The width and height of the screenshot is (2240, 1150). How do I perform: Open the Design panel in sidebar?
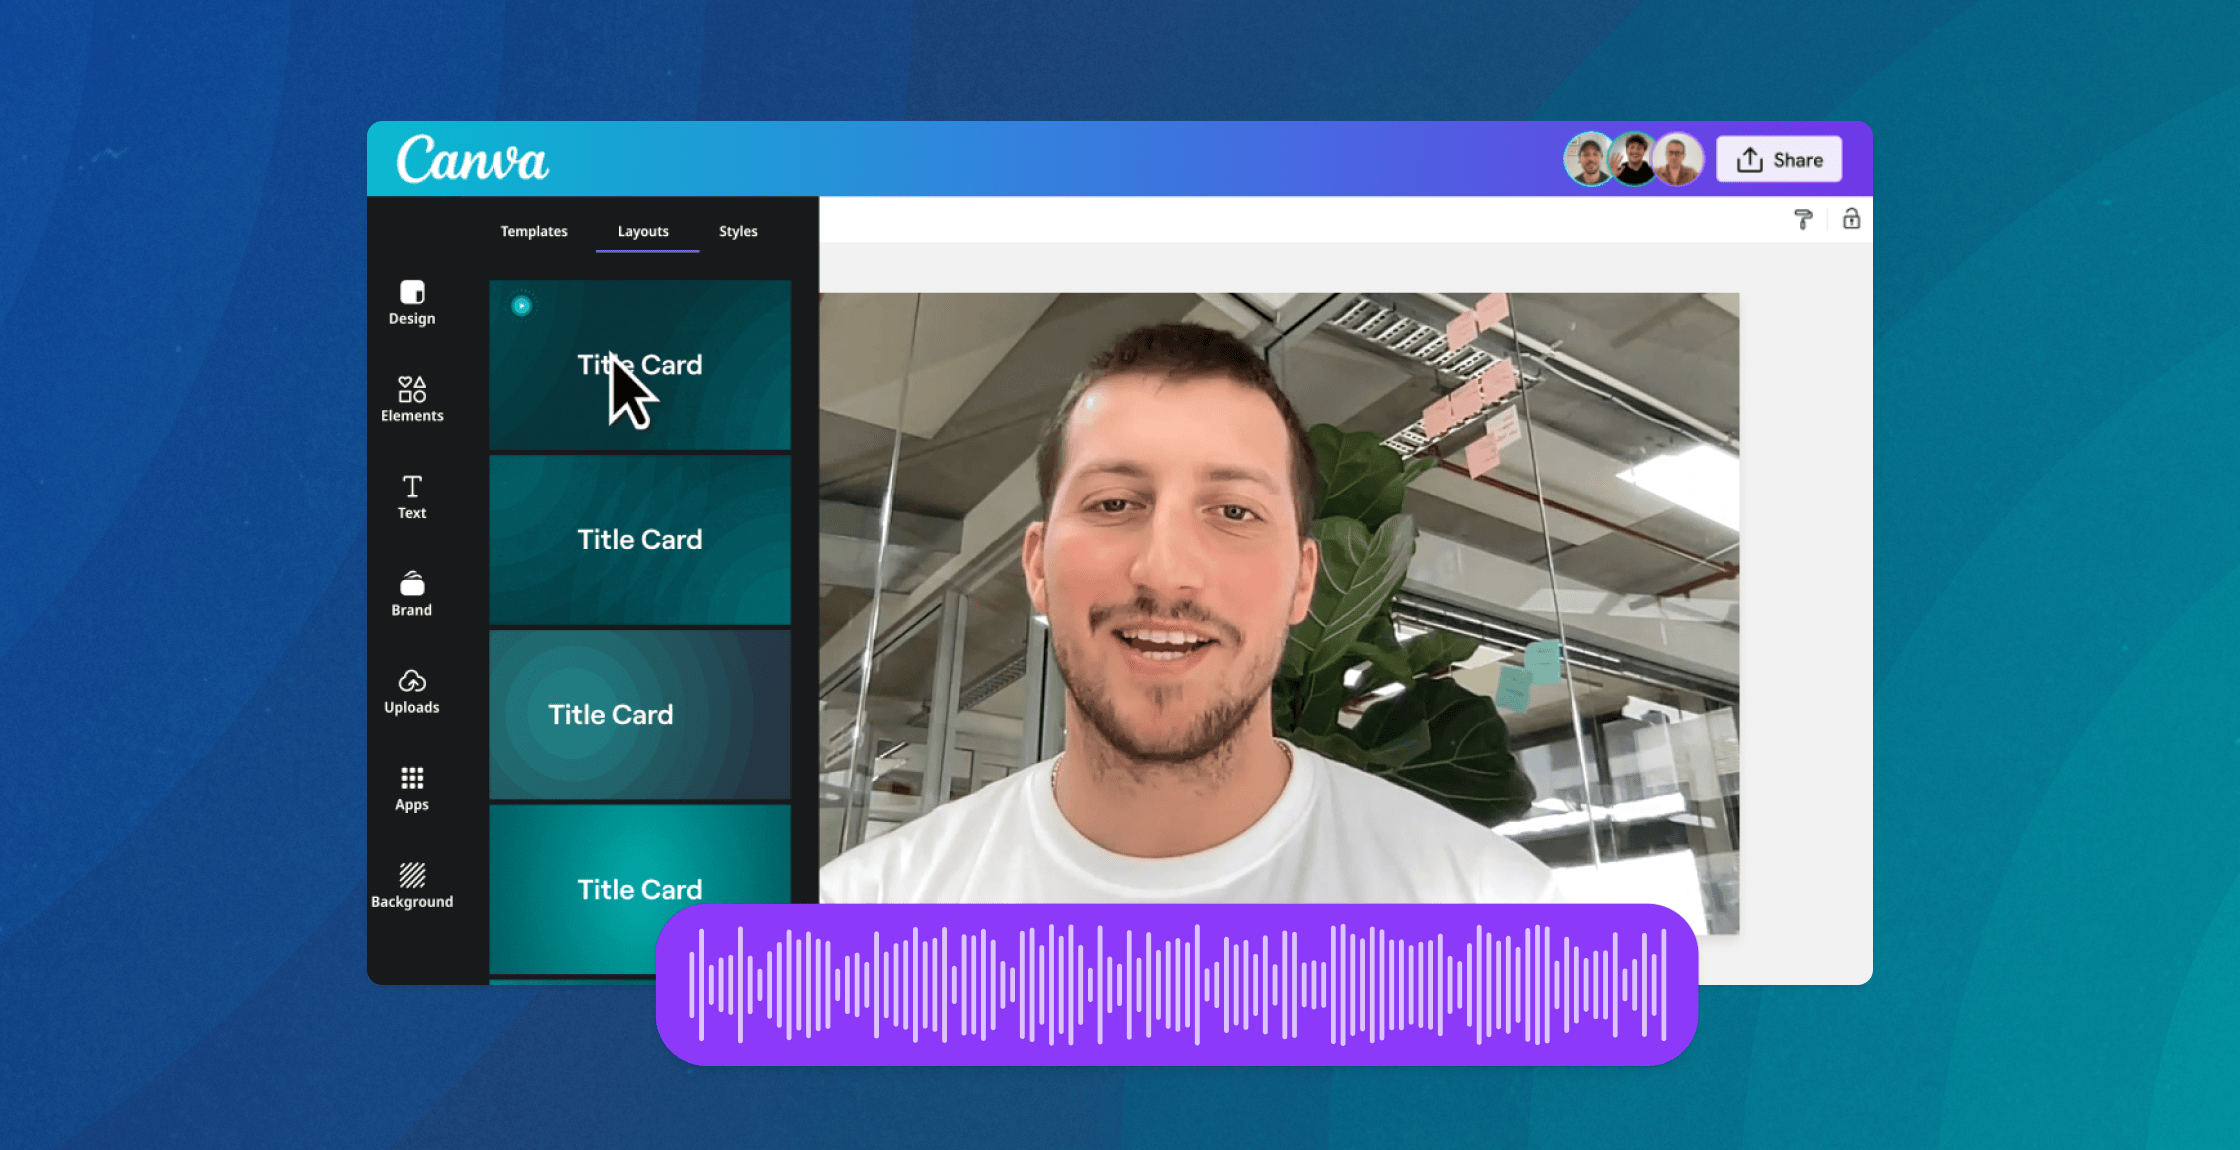coord(412,303)
